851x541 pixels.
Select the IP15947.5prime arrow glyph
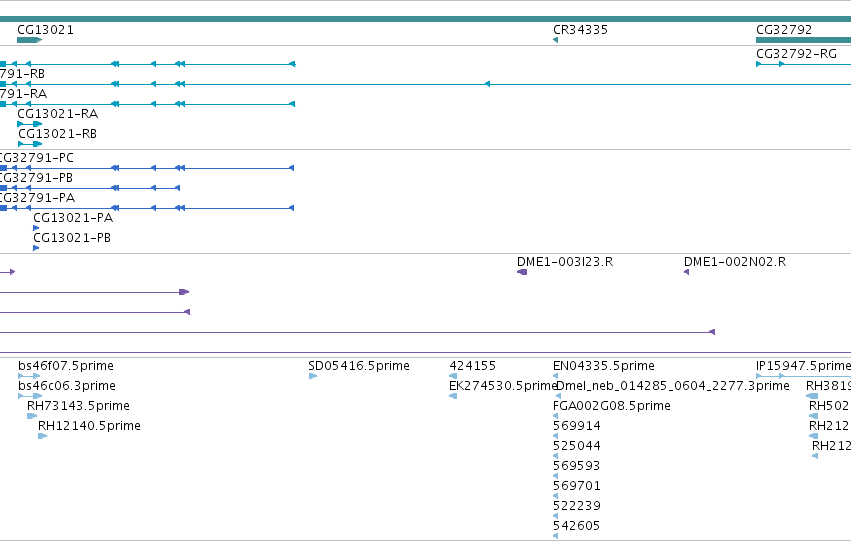pos(803,376)
